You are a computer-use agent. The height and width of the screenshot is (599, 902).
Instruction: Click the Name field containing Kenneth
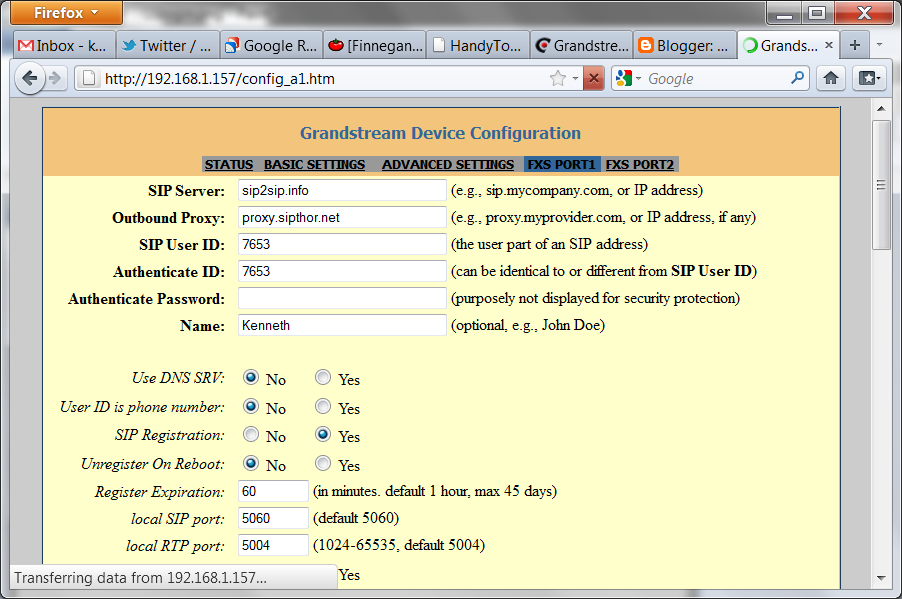(x=342, y=326)
